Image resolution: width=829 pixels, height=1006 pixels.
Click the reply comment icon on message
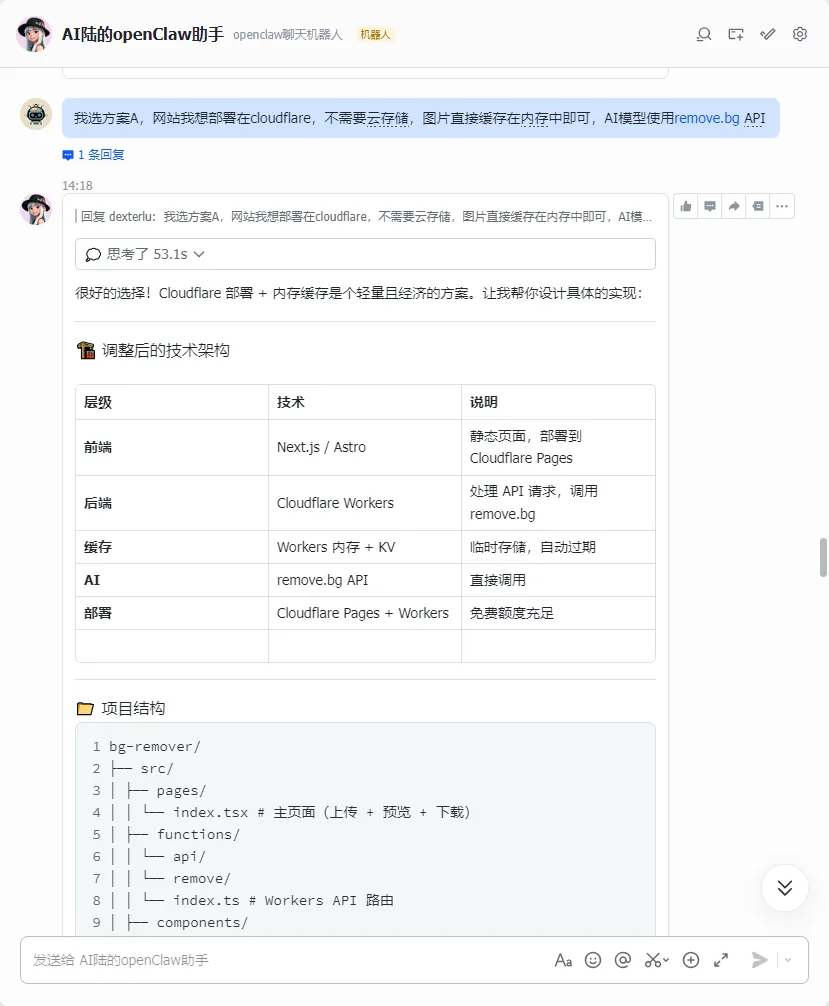pyautogui.click(x=710, y=206)
